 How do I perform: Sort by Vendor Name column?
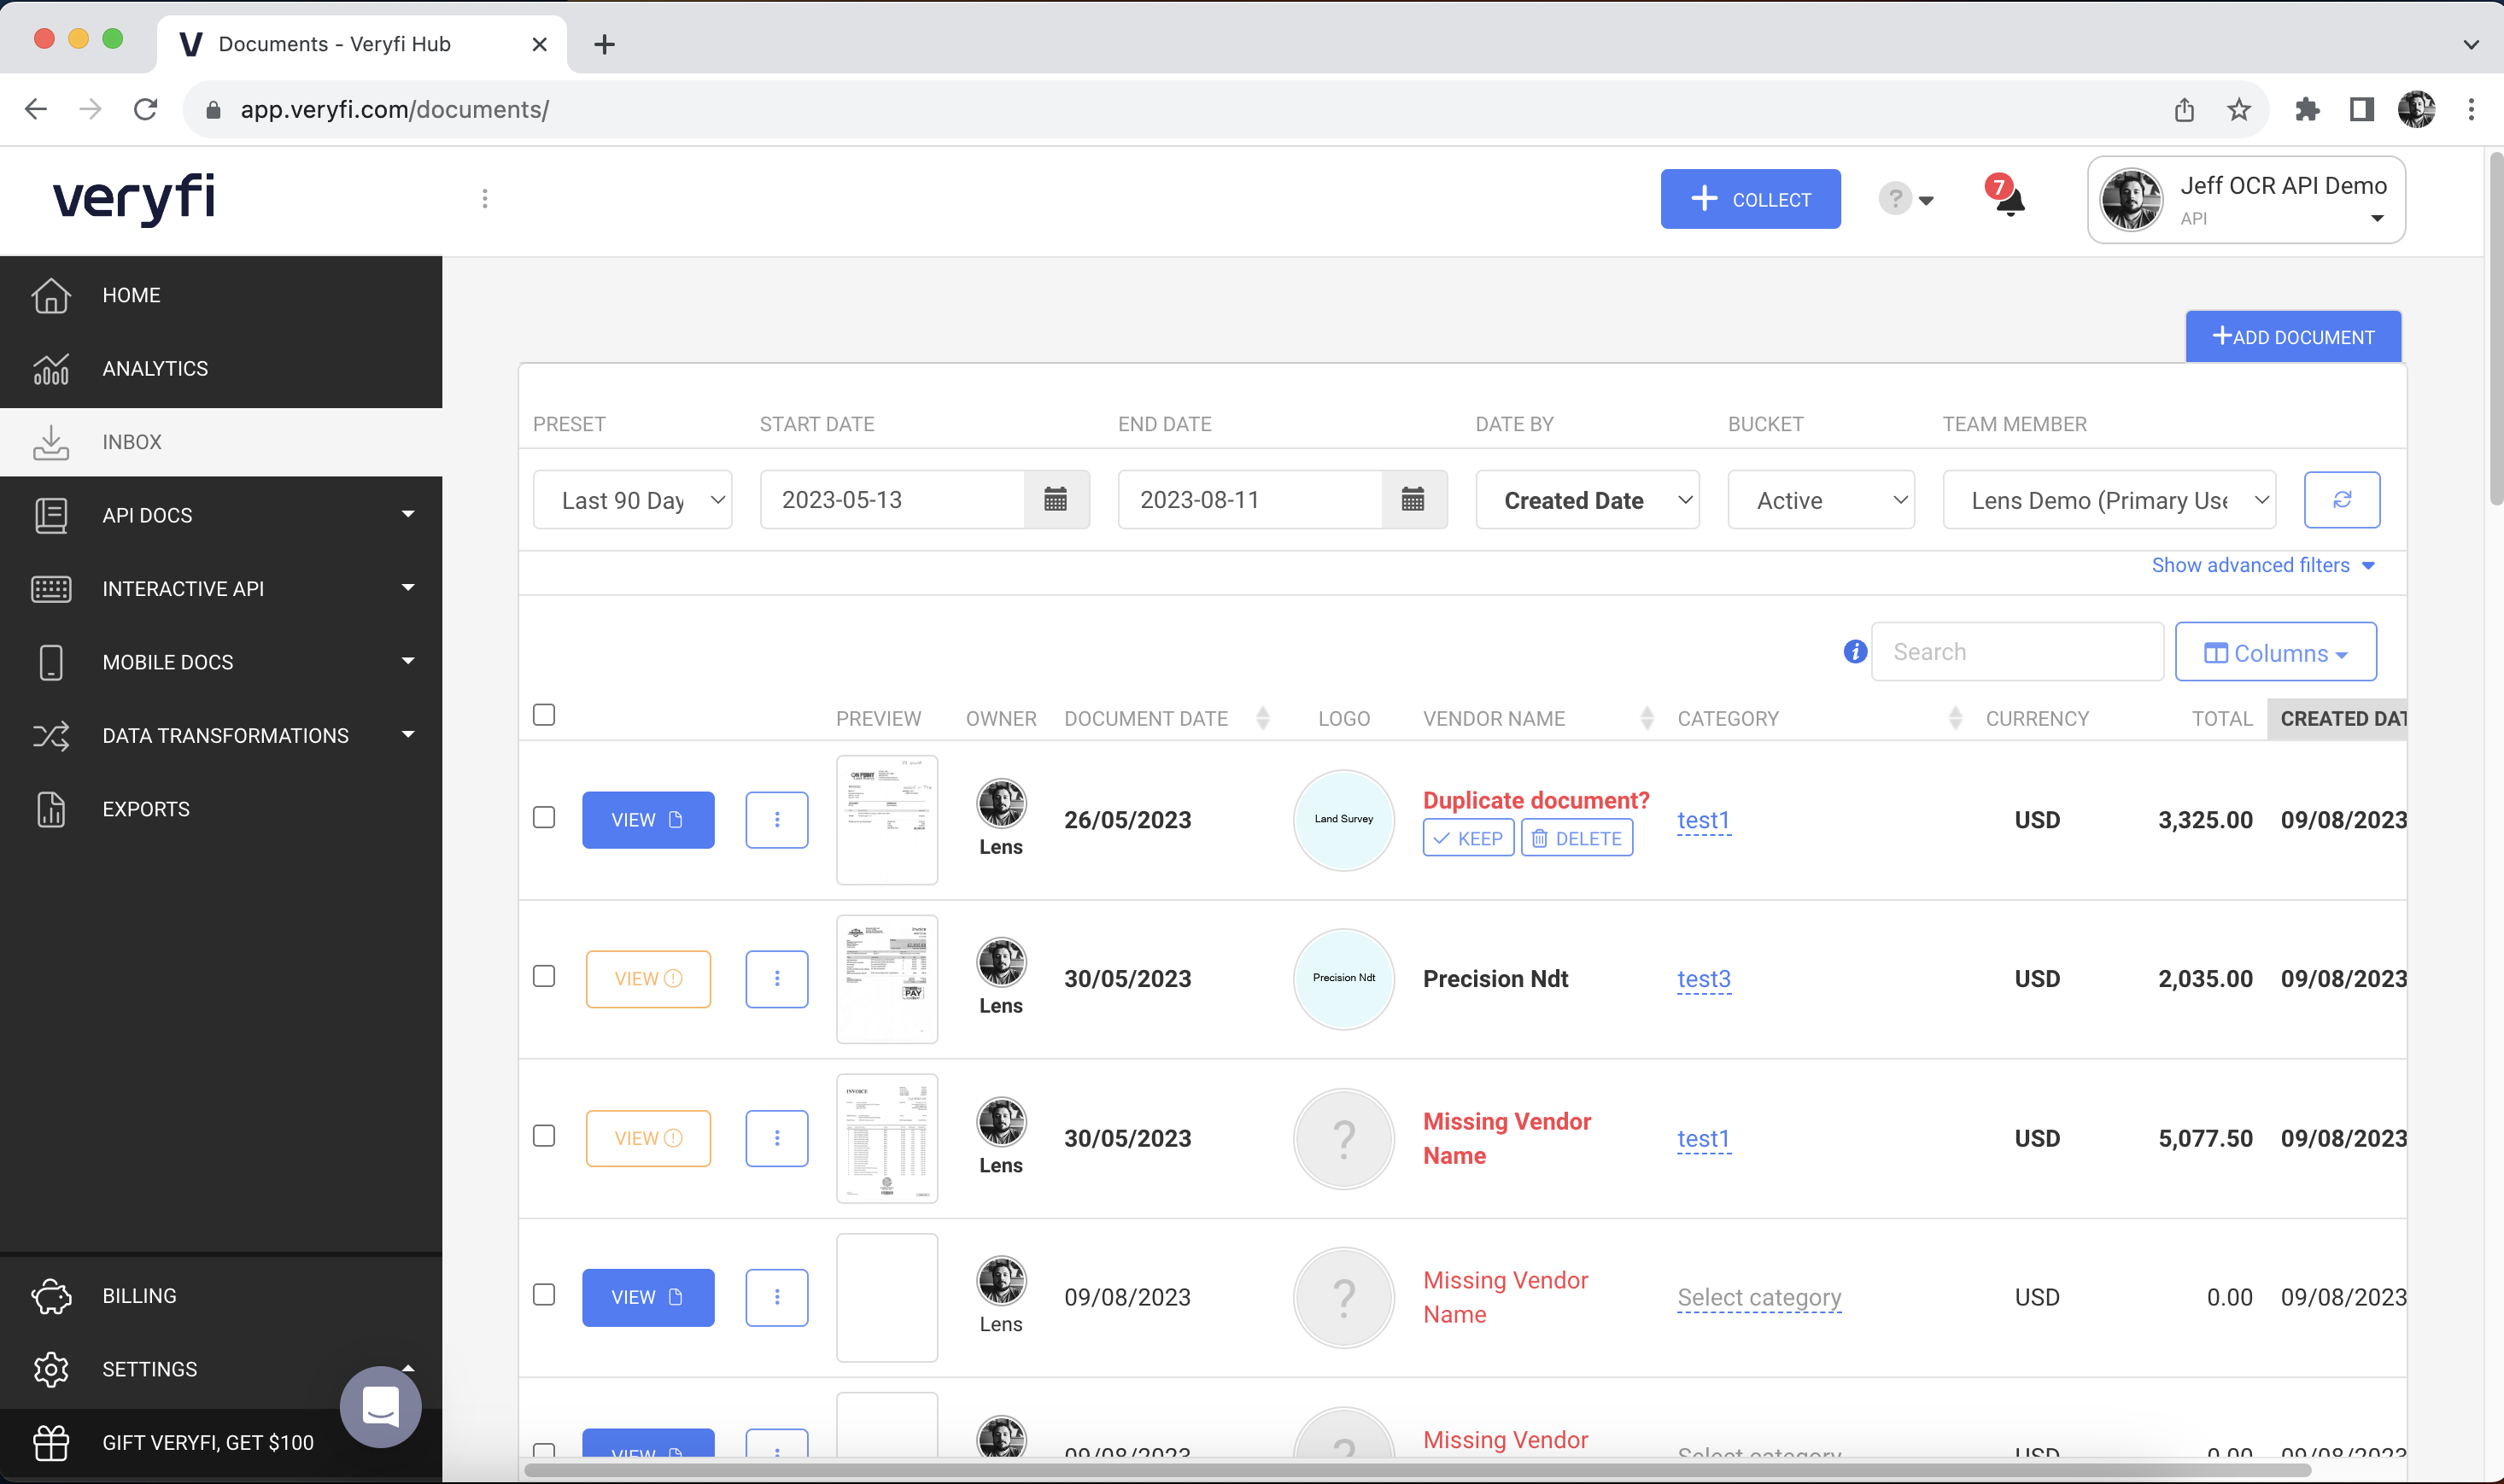point(1647,718)
